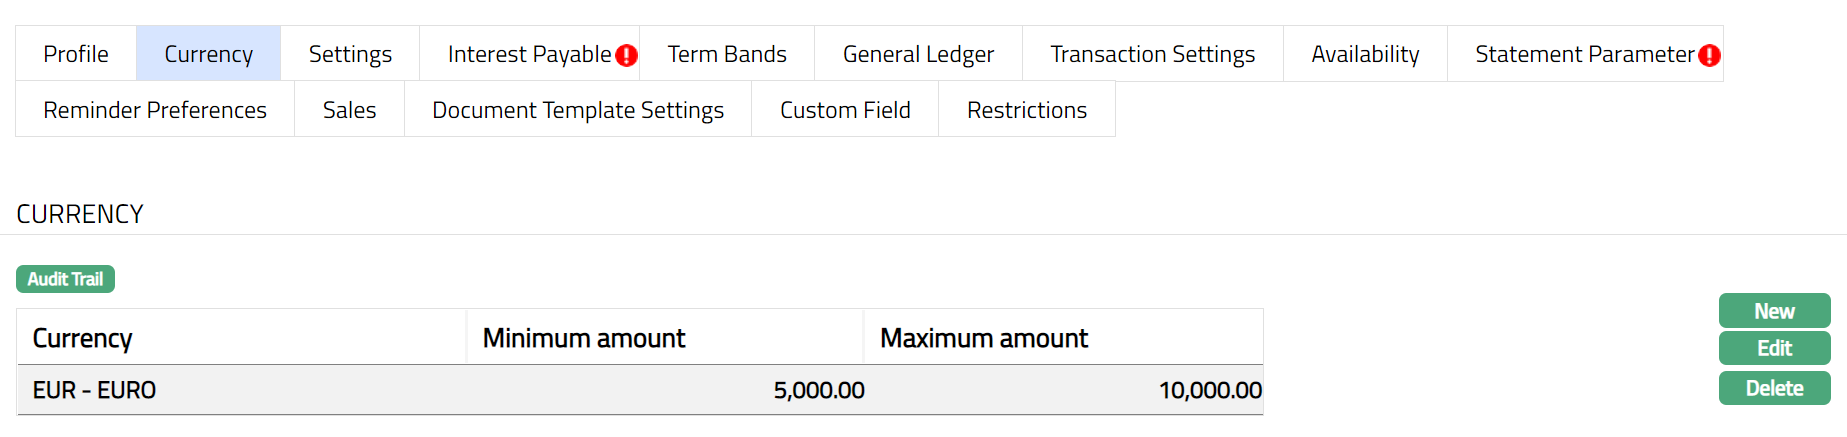1847x437 pixels.
Task: View the Transaction Settings tab
Action: point(1152,54)
